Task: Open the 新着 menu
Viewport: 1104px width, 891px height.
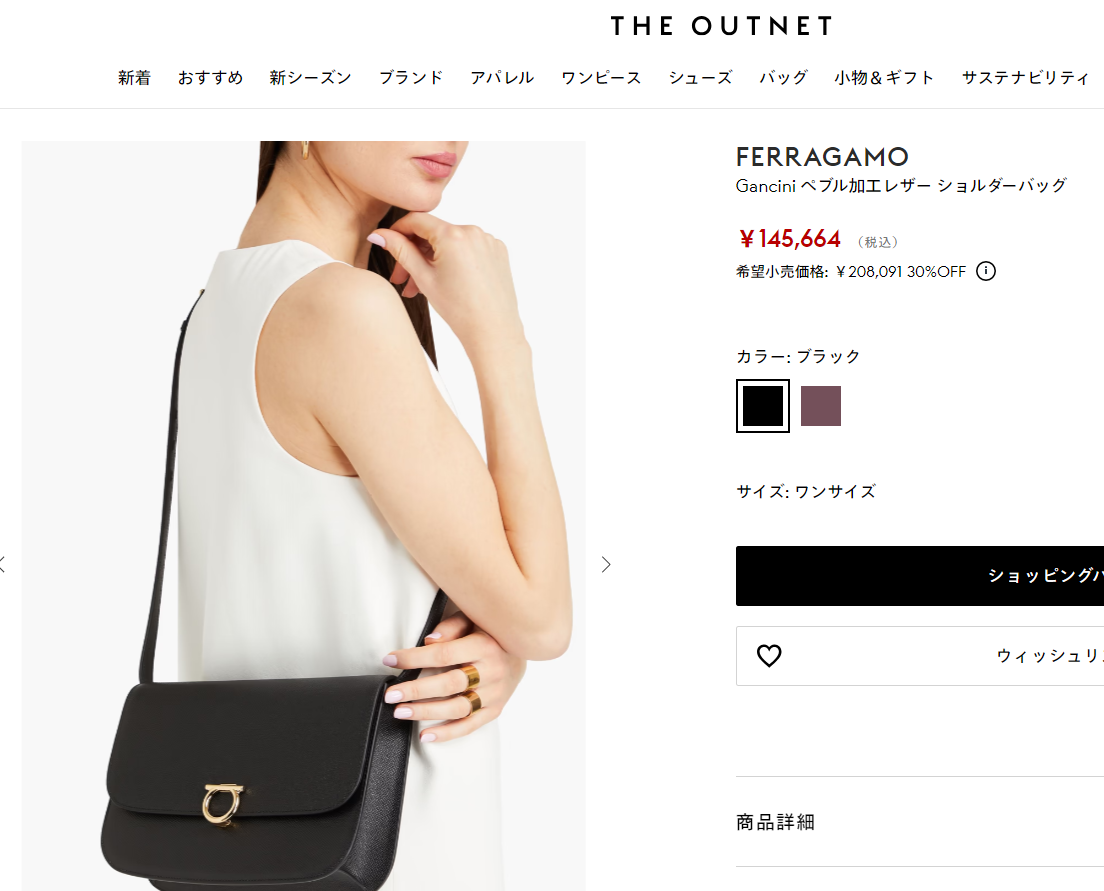Action: click(134, 77)
